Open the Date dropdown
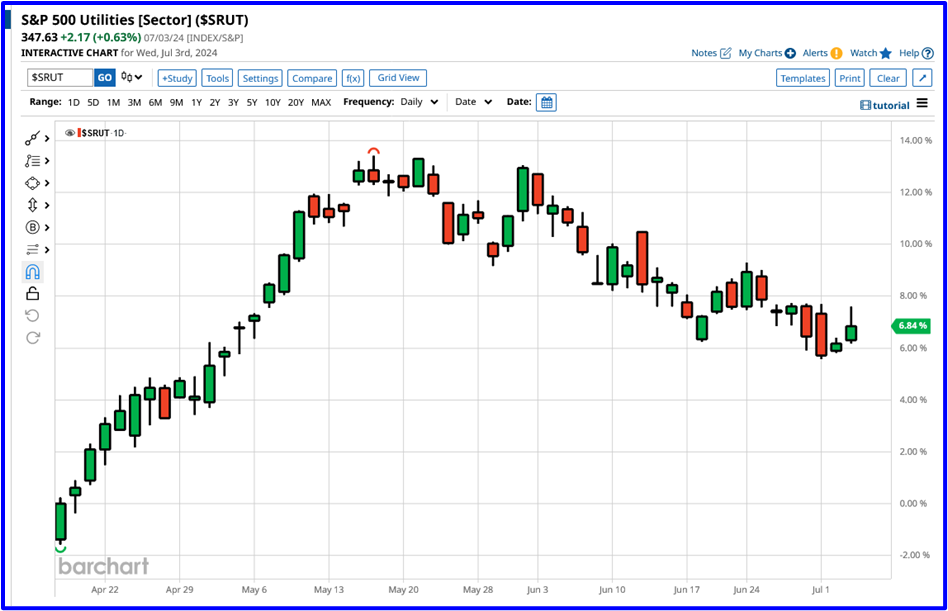This screenshot has height=611, width=948. [x=472, y=101]
